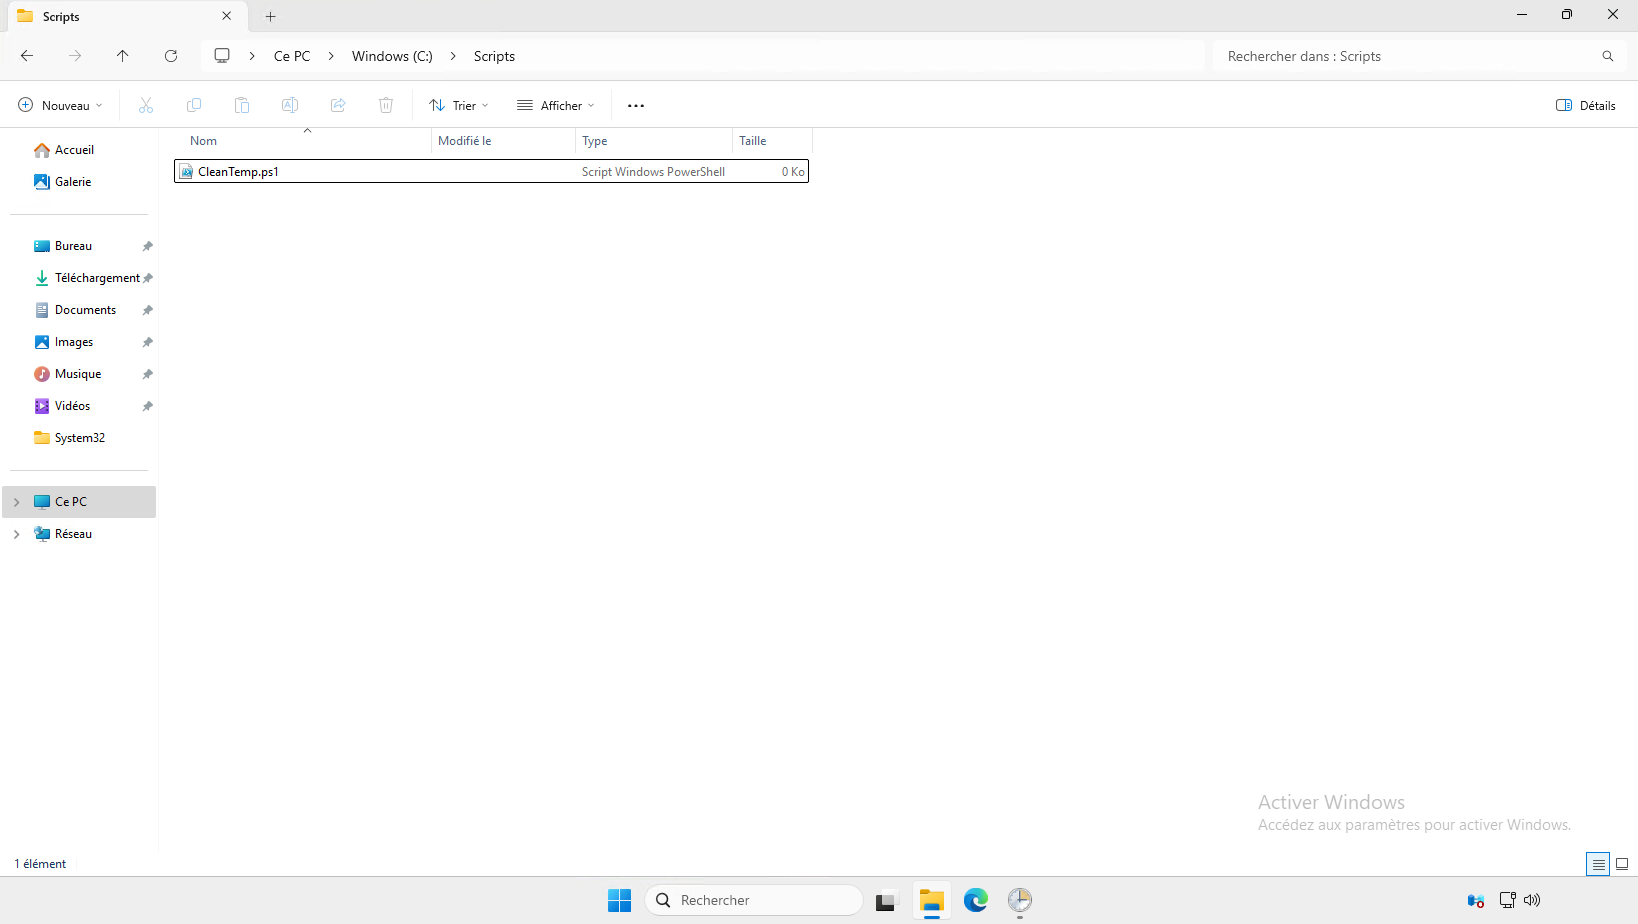Click the back navigation arrow
The image size is (1638, 924).
coord(27,56)
